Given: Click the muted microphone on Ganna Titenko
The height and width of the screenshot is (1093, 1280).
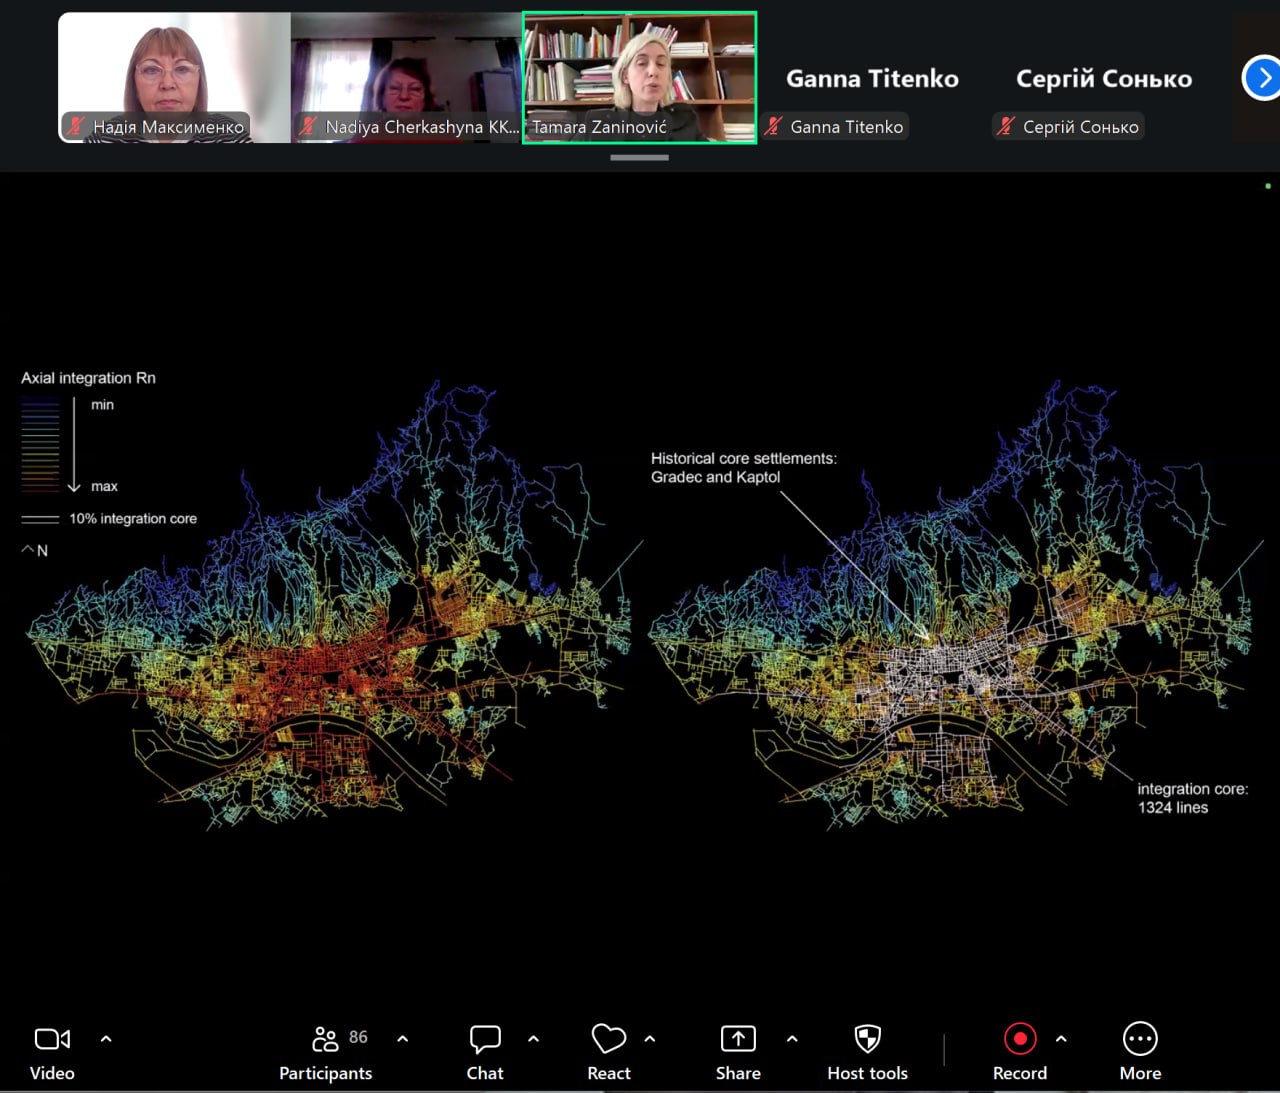Looking at the screenshot, I should 773,127.
